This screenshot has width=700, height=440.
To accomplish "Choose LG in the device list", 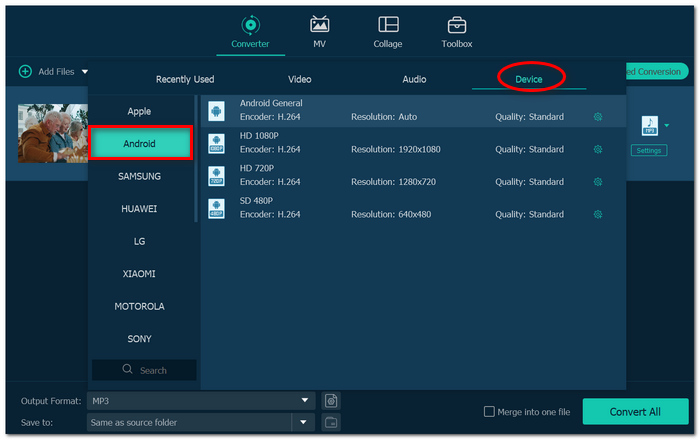I will 139,241.
